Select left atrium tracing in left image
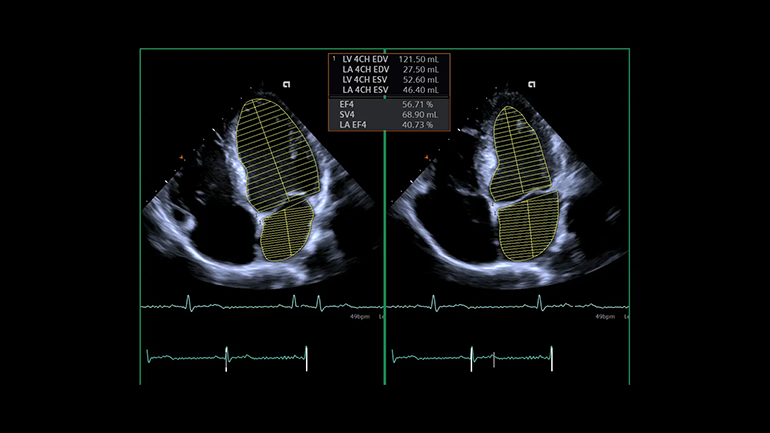The height and width of the screenshot is (433, 770). (288, 228)
